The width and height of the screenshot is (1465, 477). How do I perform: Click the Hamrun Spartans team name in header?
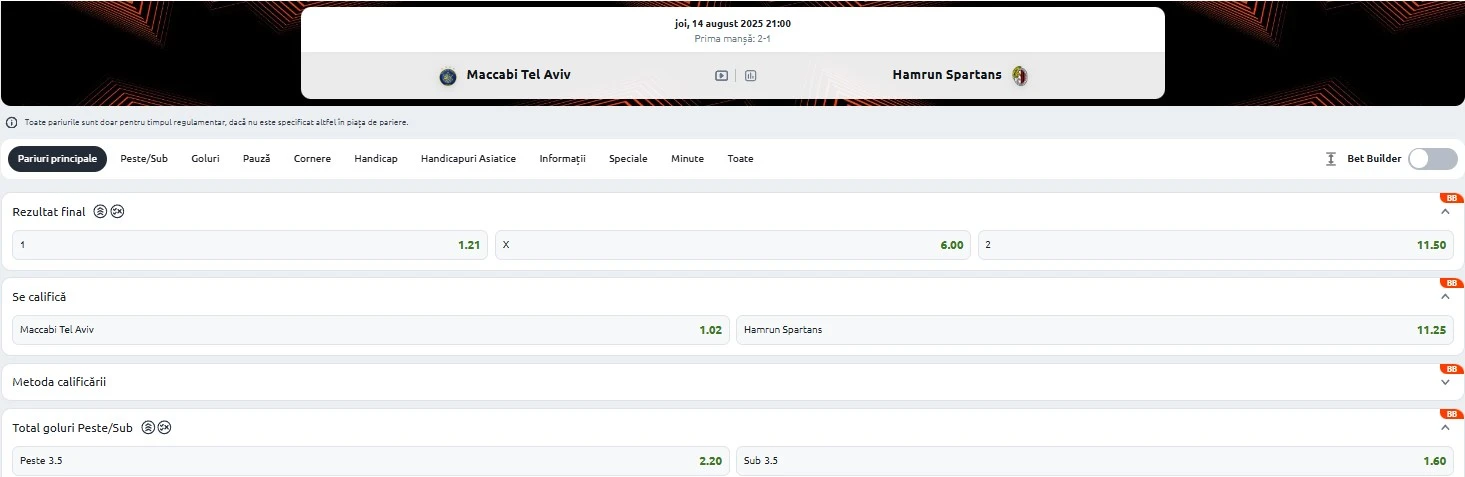point(947,75)
